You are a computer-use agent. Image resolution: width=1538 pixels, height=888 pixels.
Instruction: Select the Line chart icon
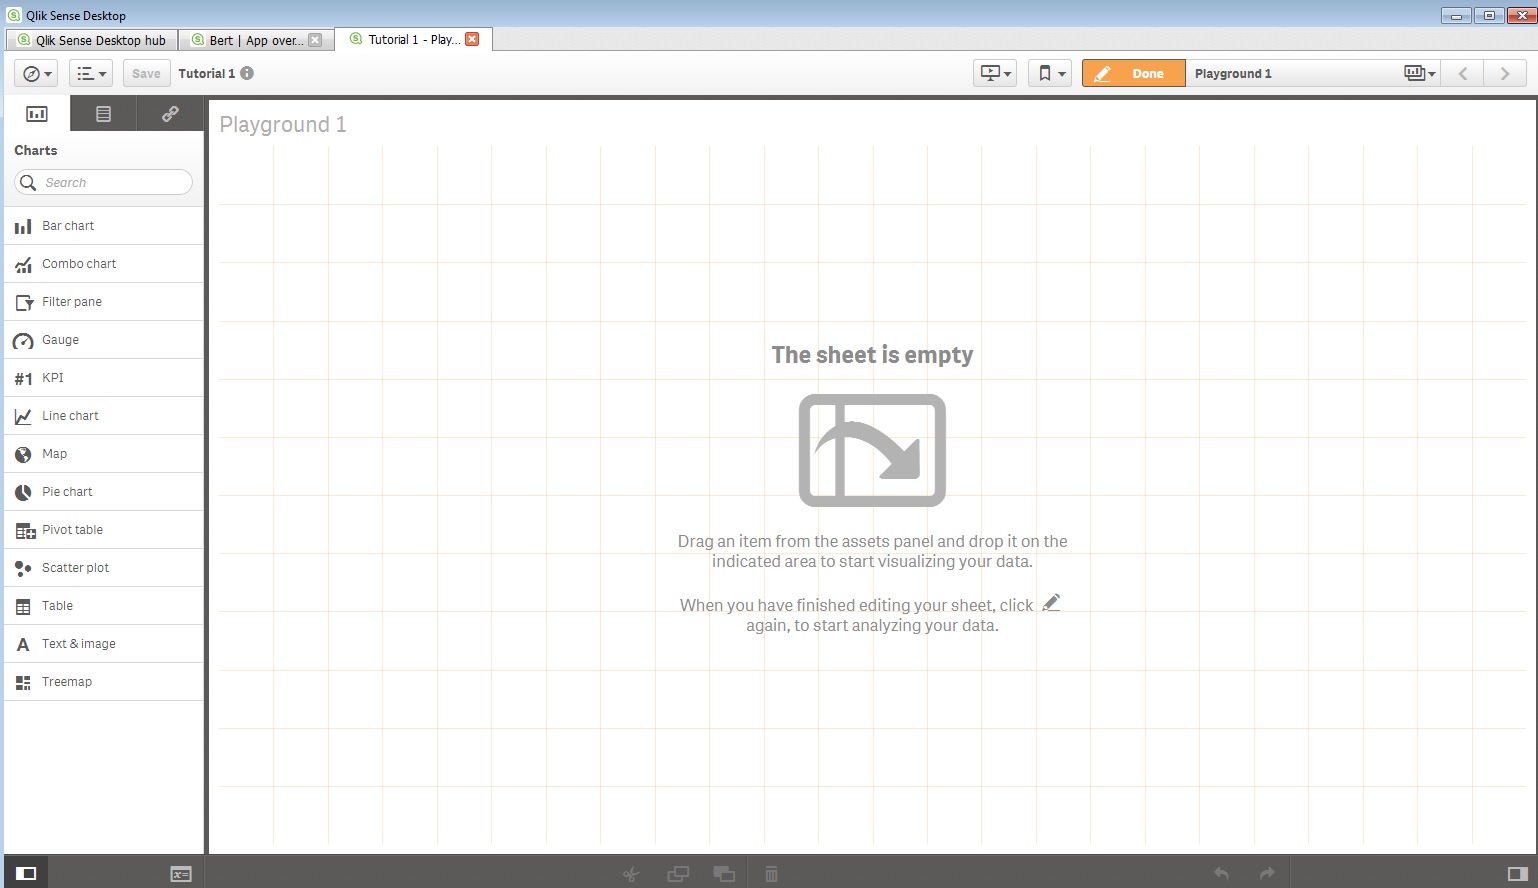coord(23,417)
